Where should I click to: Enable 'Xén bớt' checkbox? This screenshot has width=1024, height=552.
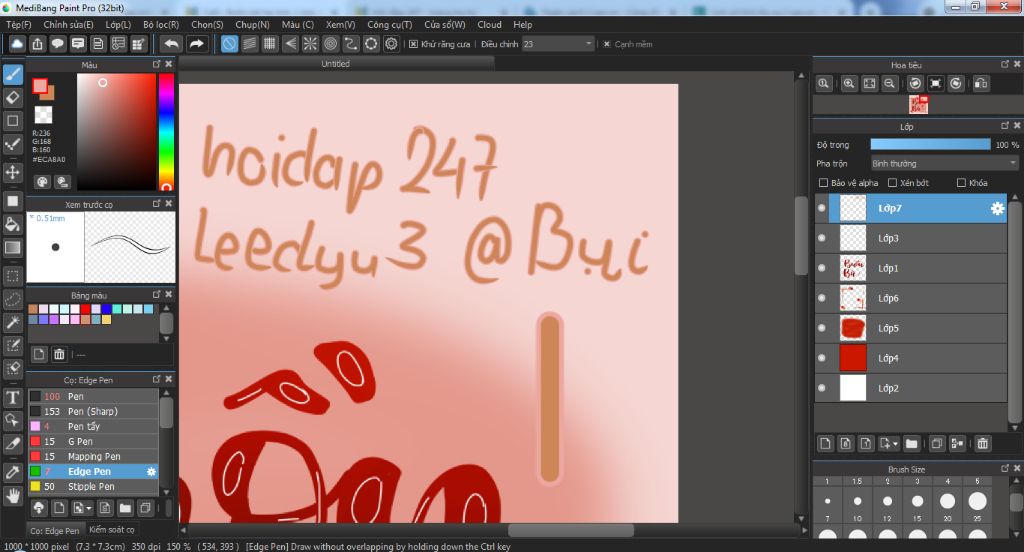[892, 183]
